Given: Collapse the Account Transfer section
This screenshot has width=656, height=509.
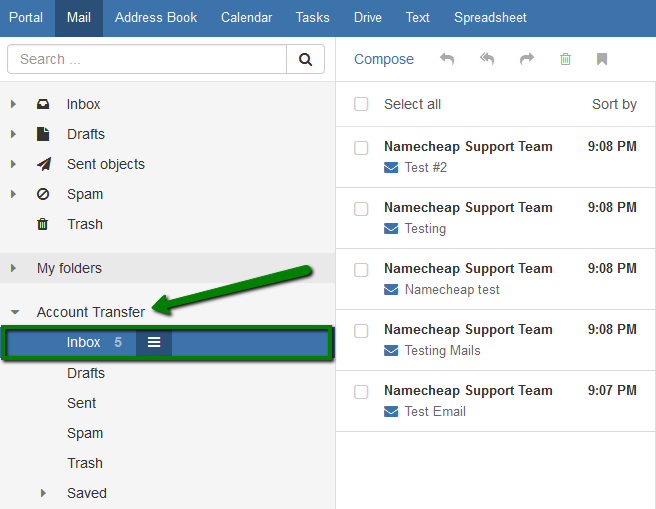Looking at the screenshot, I should (x=15, y=312).
